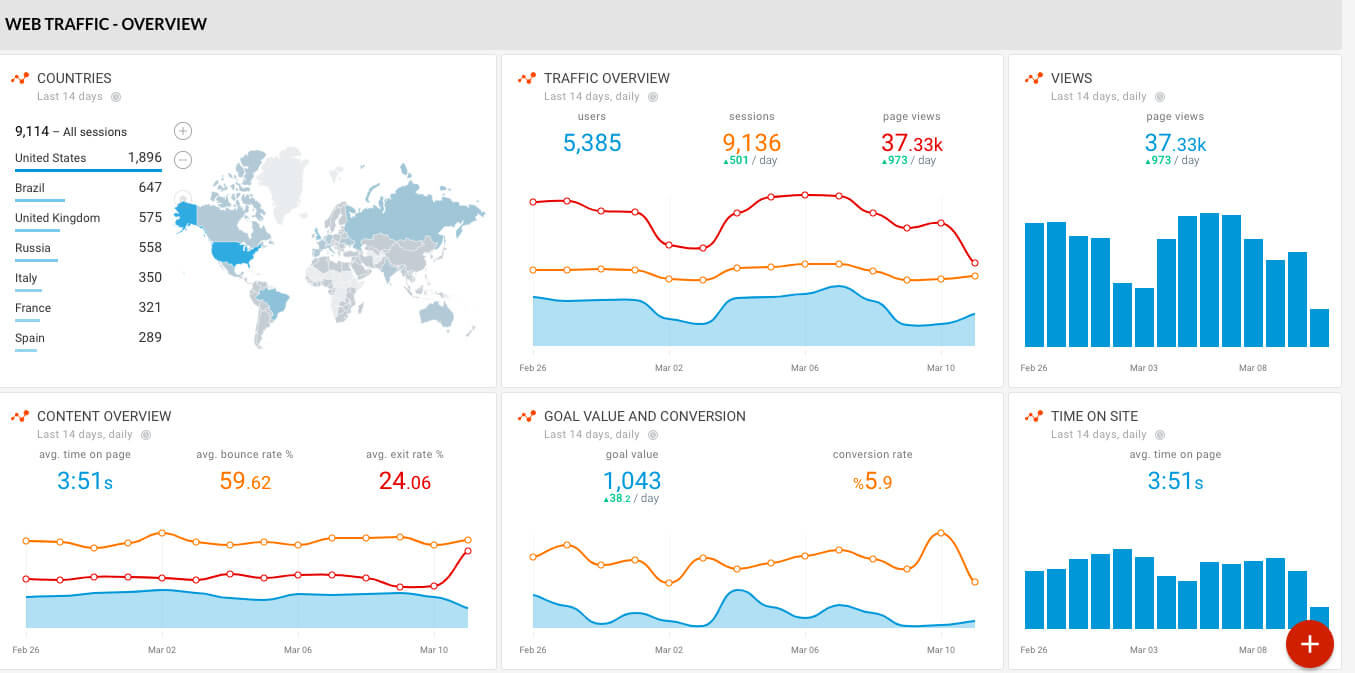Click the Time on Site analytics icon
1355x673 pixels.
pos(1034,416)
